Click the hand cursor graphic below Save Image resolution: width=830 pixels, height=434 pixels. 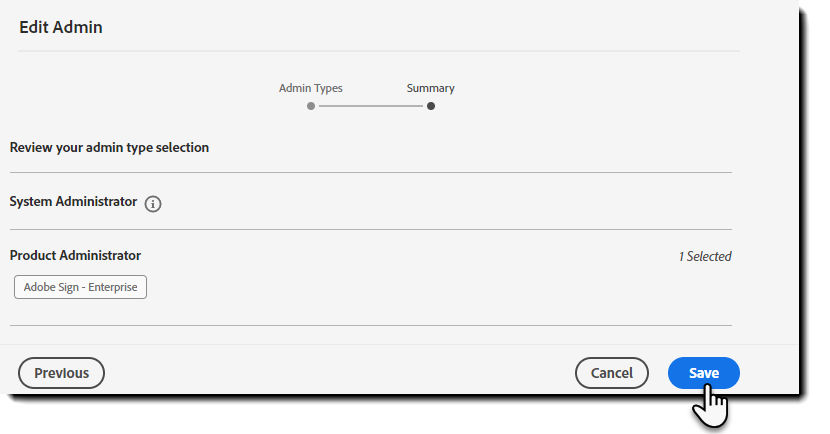pos(710,405)
